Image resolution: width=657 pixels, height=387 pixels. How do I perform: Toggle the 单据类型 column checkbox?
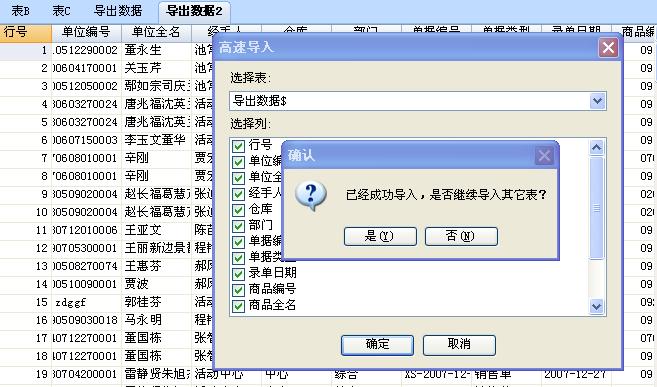click(238, 258)
